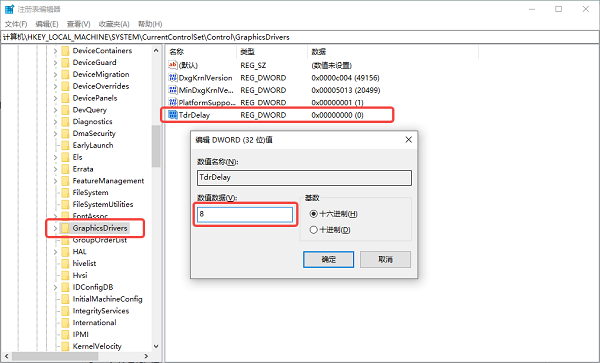Click the International folder icon
600x363 pixels.
point(65,323)
